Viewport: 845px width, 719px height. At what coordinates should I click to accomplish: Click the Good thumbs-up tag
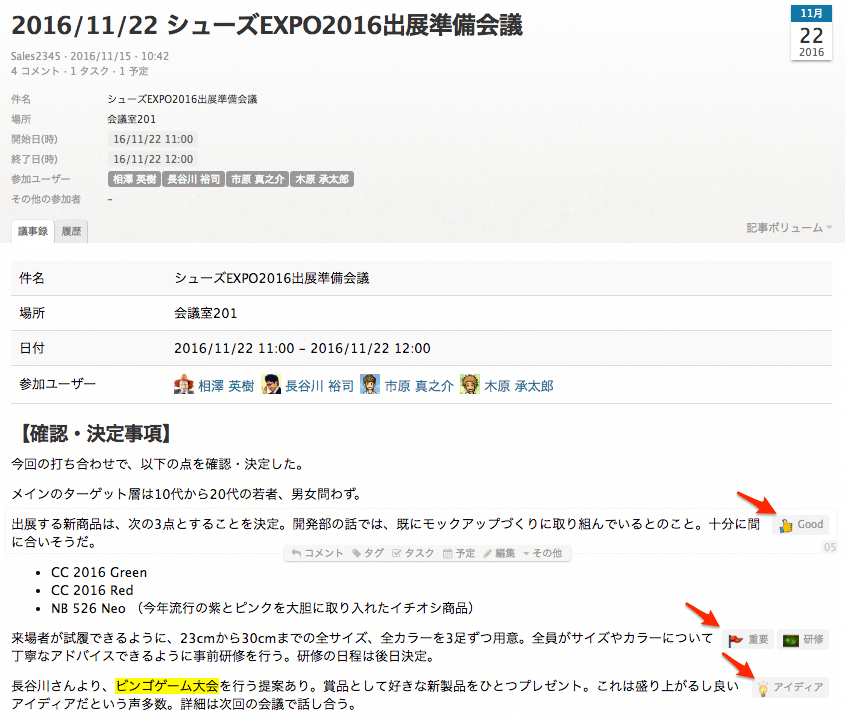[x=801, y=525]
